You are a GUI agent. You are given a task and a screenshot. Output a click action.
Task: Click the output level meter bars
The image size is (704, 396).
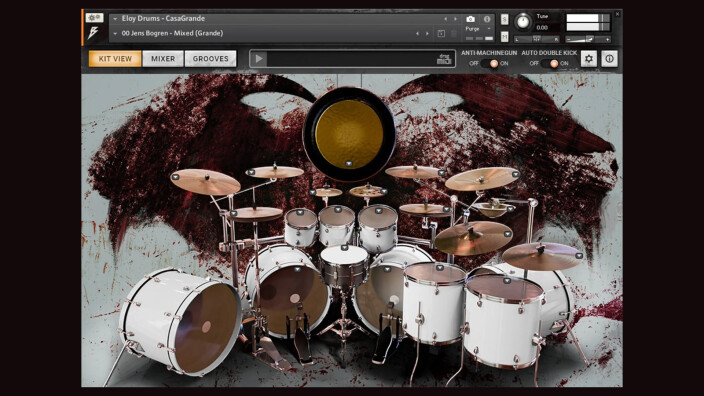[x=588, y=22]
